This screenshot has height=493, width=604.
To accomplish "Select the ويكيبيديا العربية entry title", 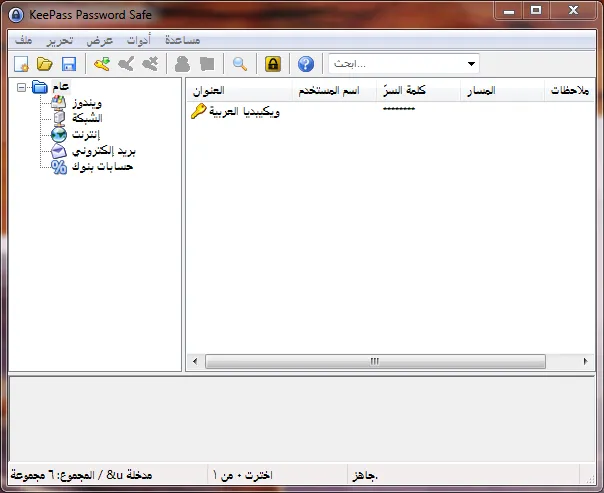I will [x=244, y=112].
